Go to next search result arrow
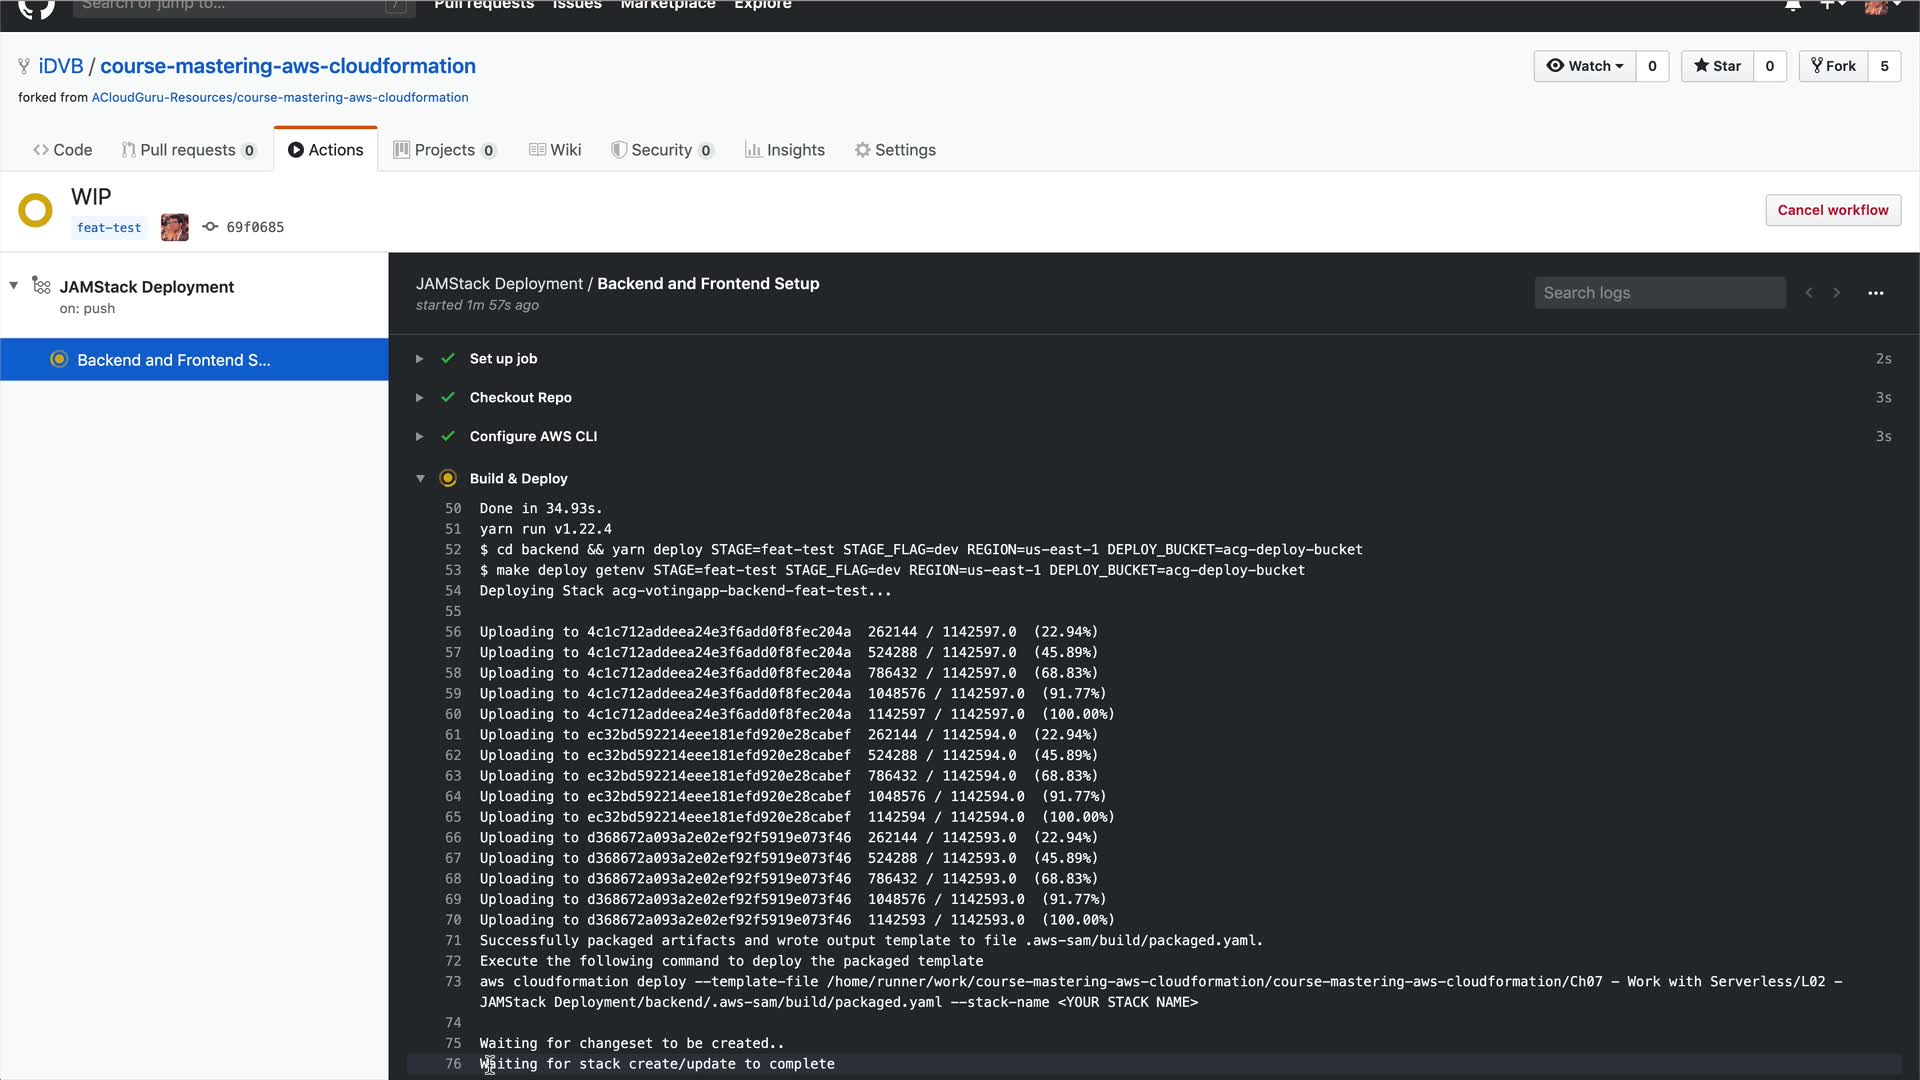The width and height of the screenshot is (1920, 1080). point(1836,293)
